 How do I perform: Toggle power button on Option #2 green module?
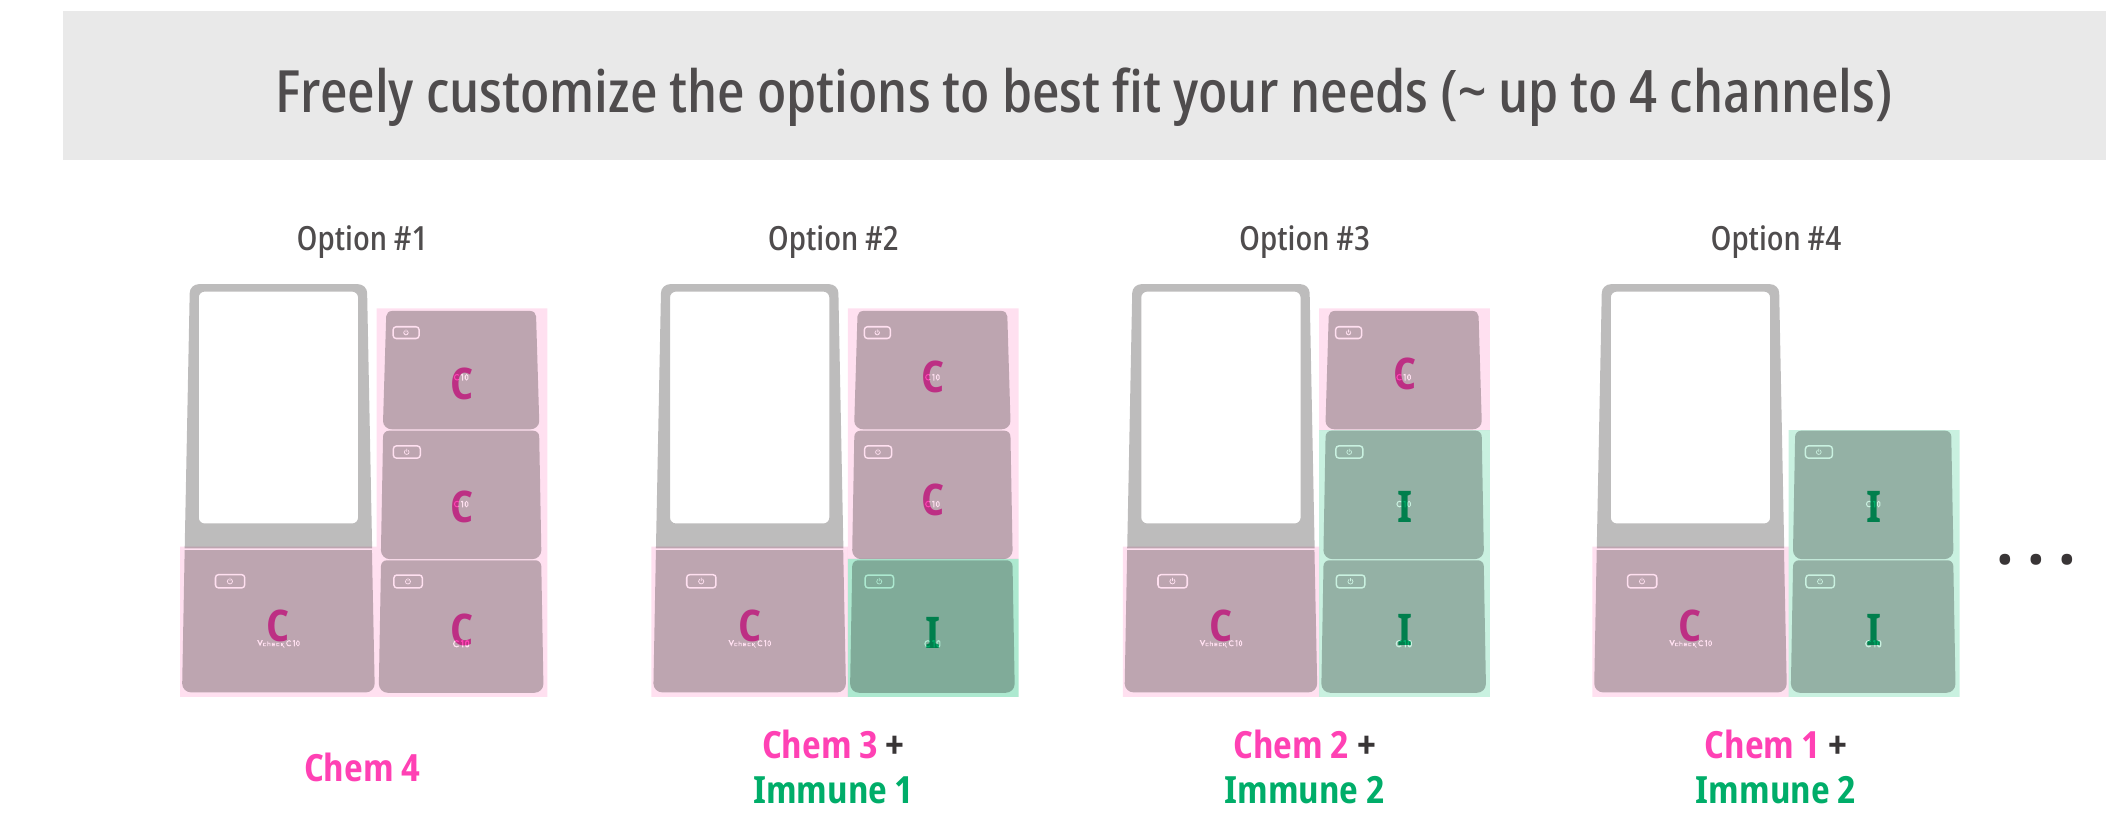(879, 582)
